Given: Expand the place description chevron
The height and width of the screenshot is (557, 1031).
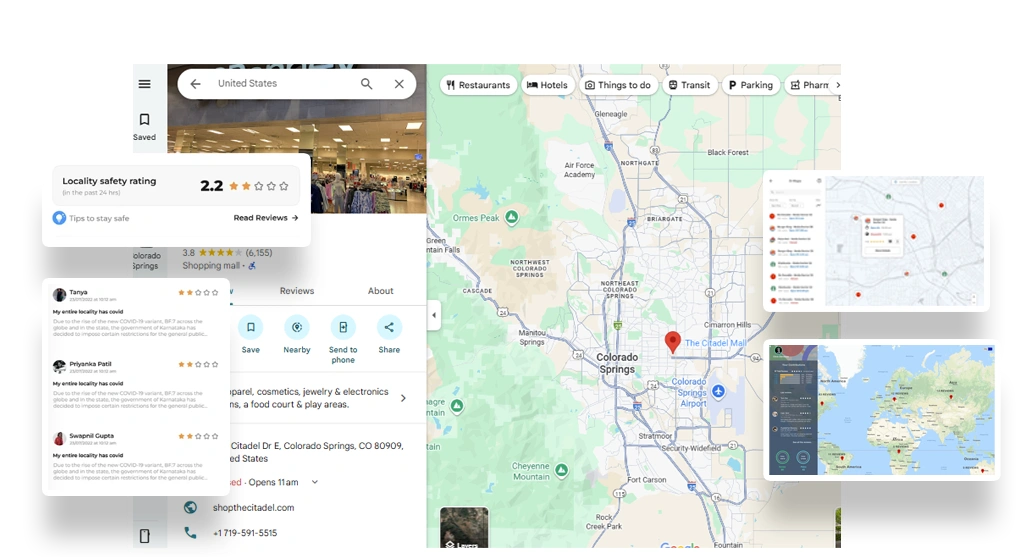Looking at the screenshot, I should pyautogui.click(x=403, y=398).
